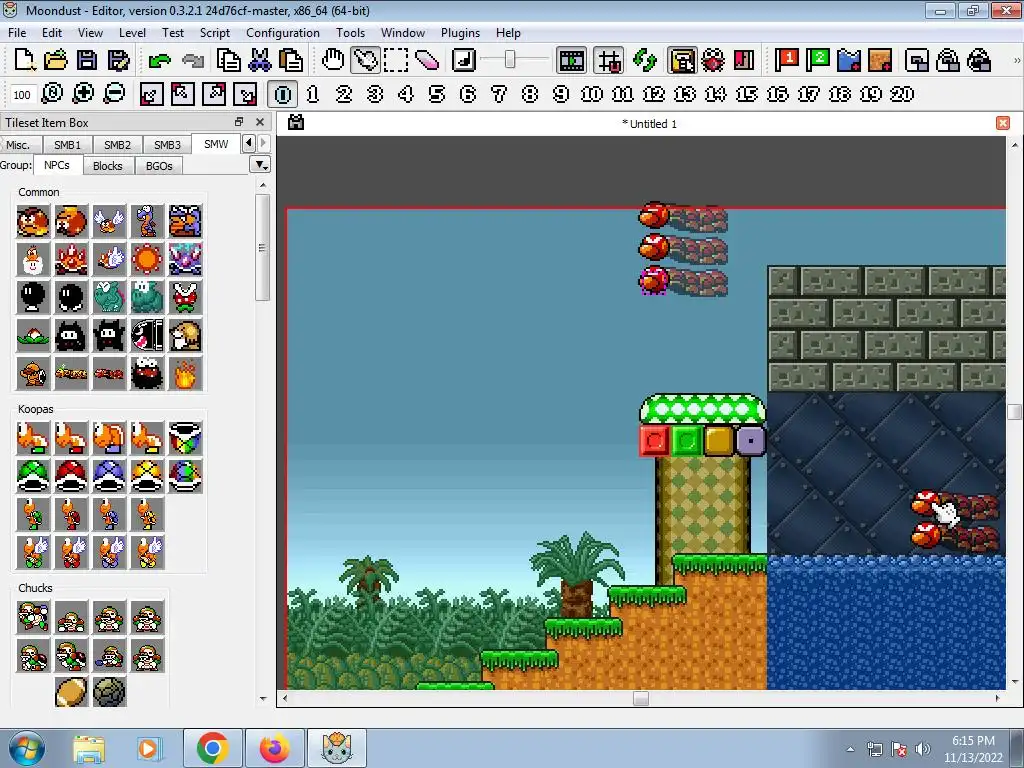This screenshot has height=768, width=1024.
Task: Toggle the music note button
Action: (x=464, y=61)
